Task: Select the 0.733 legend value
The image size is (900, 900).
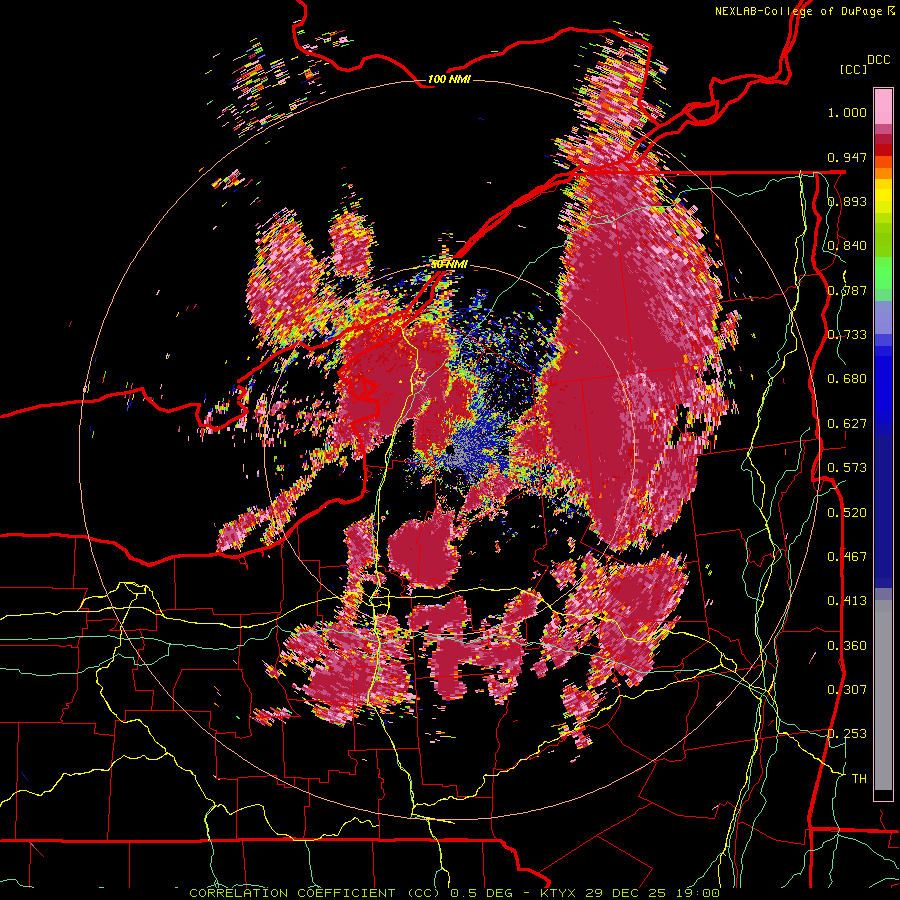Action: pos(847,335)
